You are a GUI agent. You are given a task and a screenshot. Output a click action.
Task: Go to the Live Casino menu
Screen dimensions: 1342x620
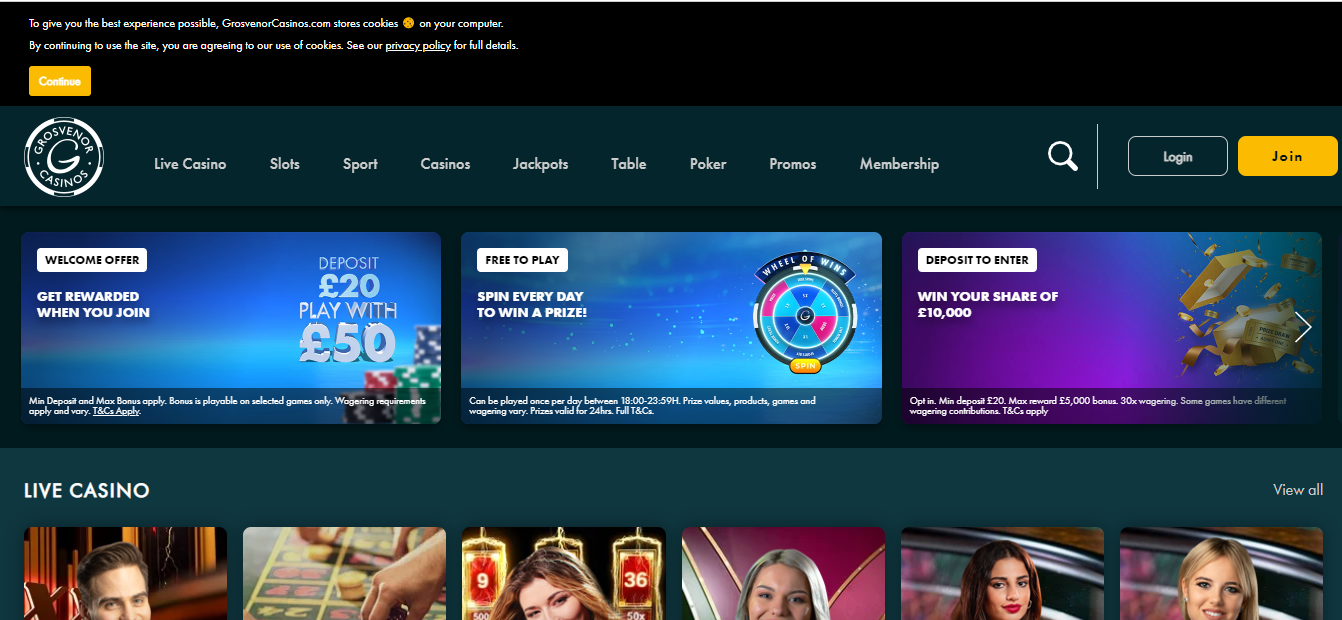[190, 164]
